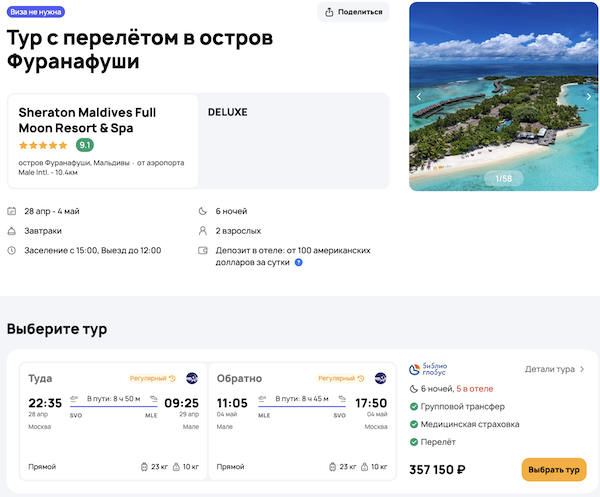
Task: Click Регулярный badge on outbound flight
Action: point(152,378)
